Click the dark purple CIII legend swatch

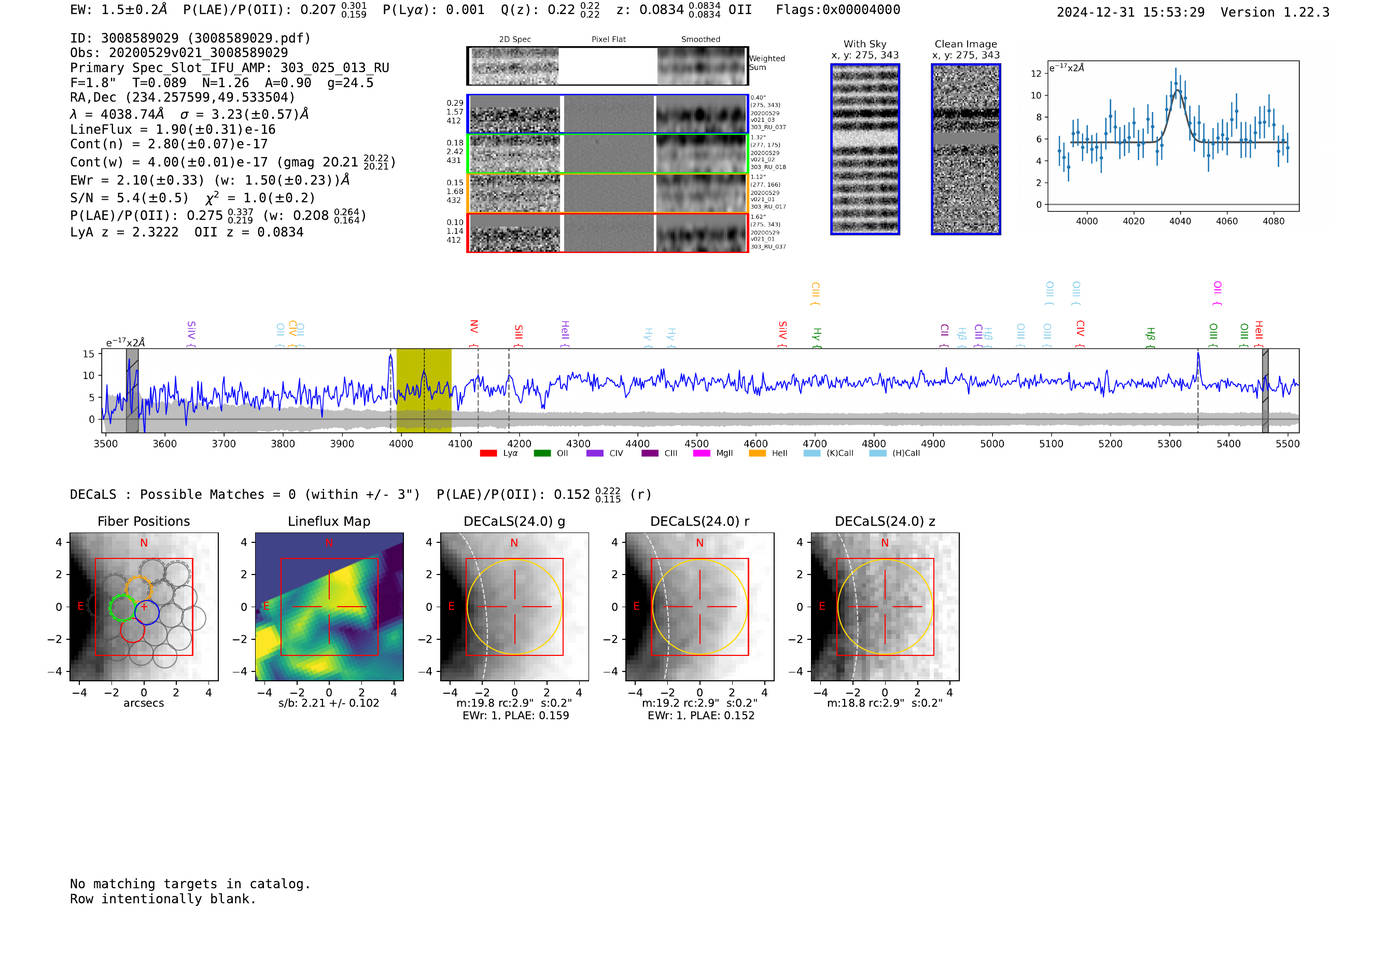[x=650, y=454]
